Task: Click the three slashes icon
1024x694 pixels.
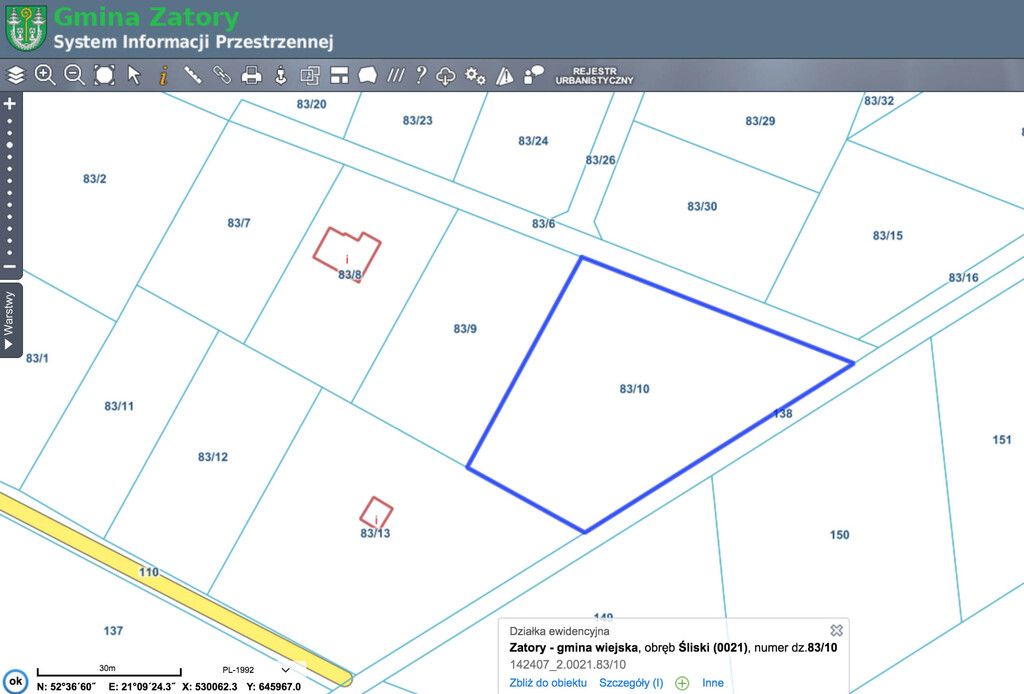Action: click(x=395, y=76)
